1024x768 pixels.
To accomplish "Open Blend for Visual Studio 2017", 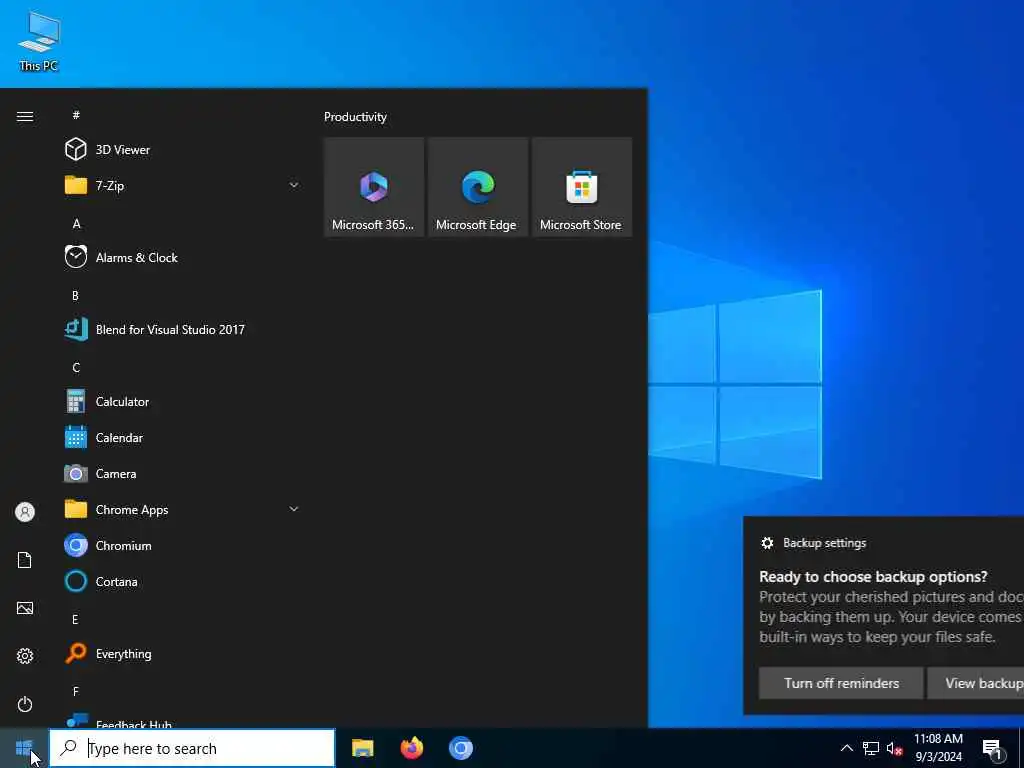I will pyautogui.click(x=183, y=329).
